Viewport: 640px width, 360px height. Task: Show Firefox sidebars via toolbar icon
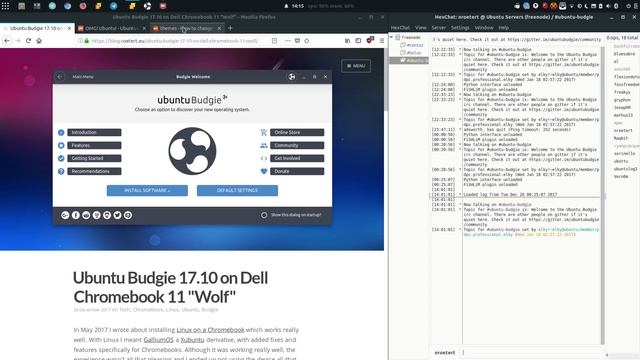click(358, 41)
